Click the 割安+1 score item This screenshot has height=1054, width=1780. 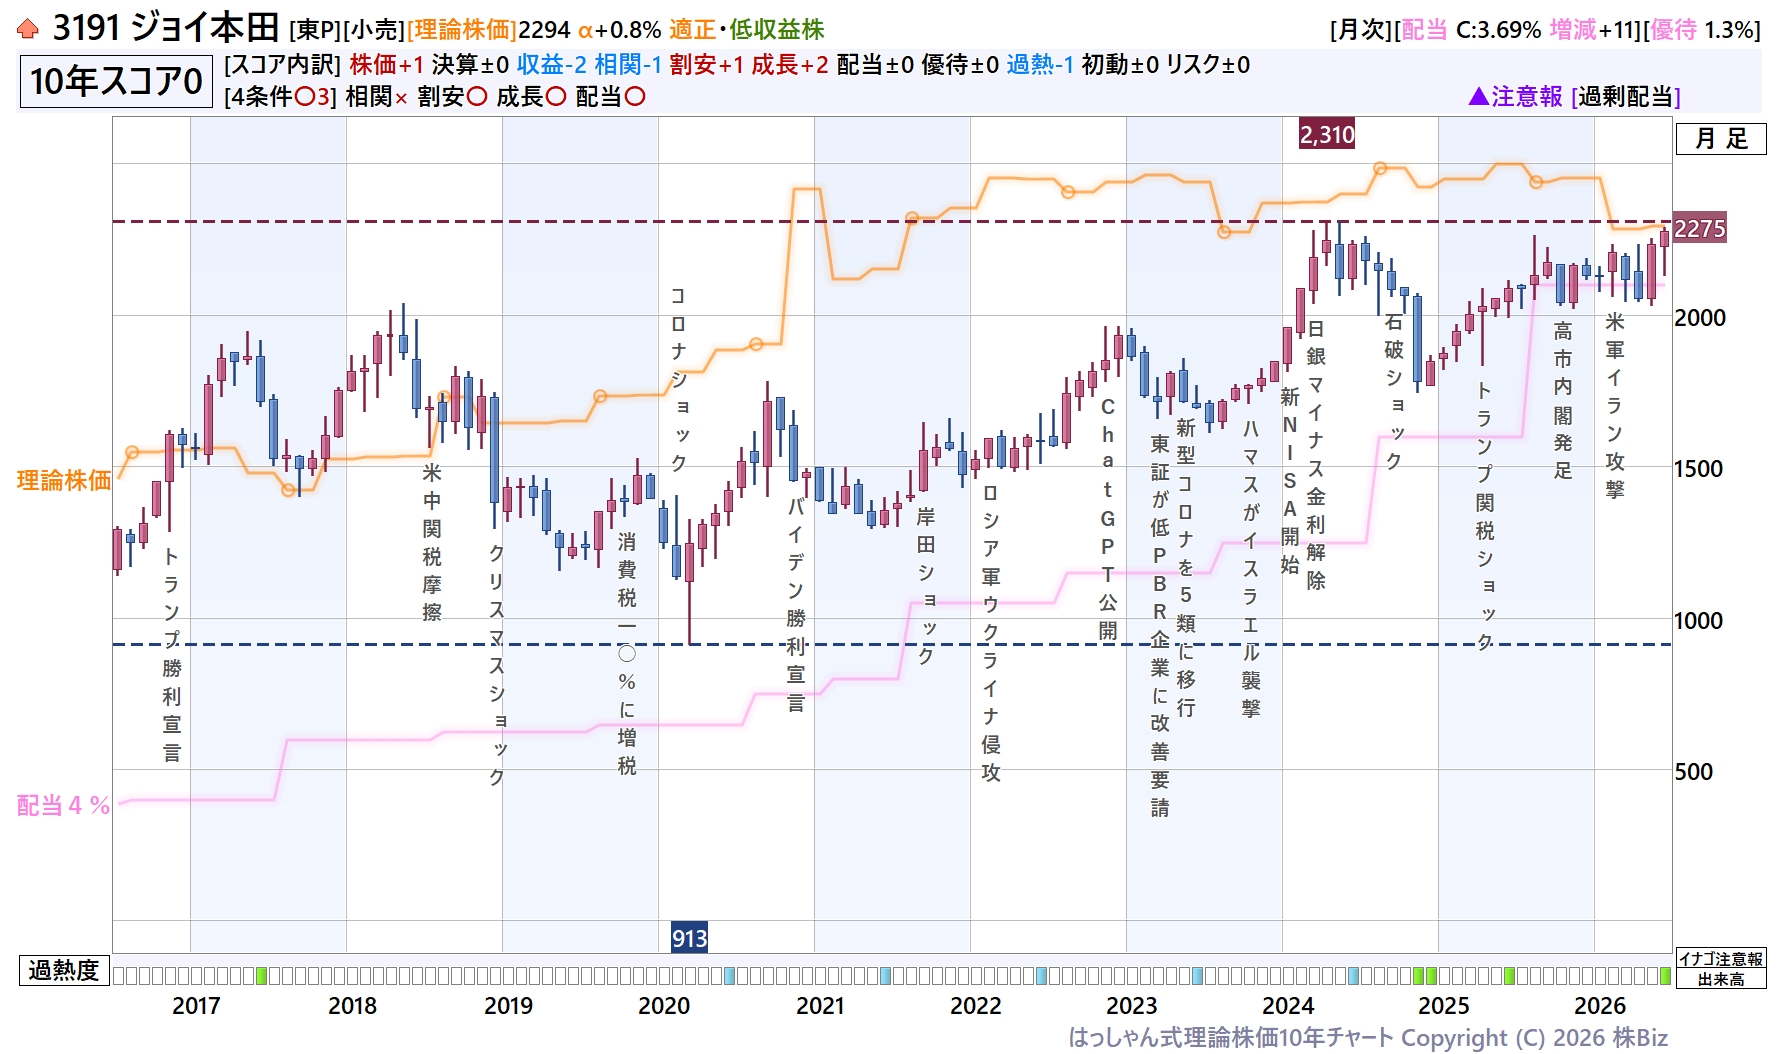pos(707,65)
